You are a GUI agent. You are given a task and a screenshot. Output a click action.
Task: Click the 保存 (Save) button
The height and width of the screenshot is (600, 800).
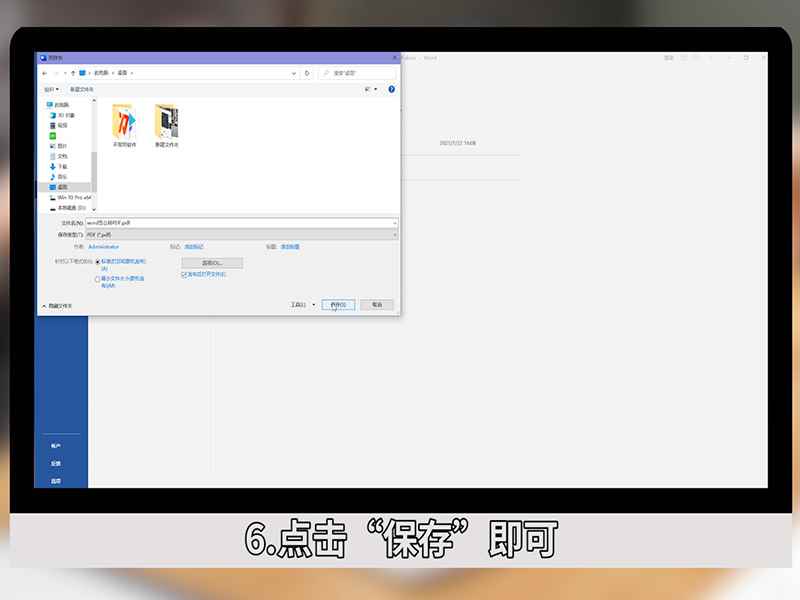coord(337,303)
